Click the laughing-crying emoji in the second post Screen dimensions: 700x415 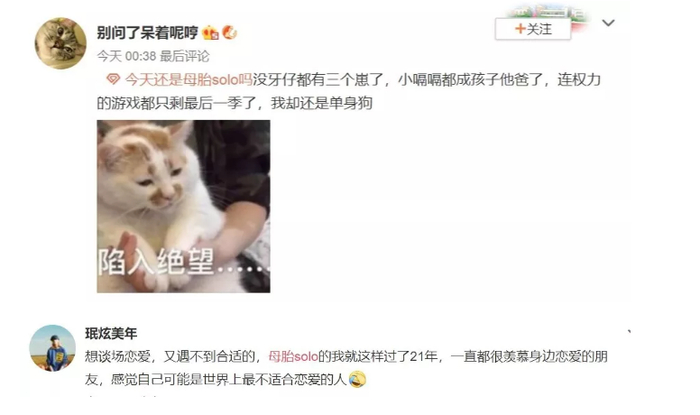[357, 379]
